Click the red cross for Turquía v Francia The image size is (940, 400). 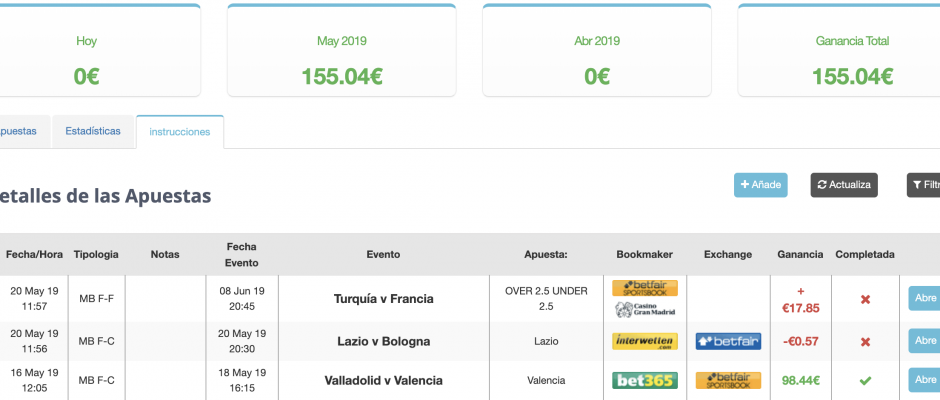click(x=865, y=299)
